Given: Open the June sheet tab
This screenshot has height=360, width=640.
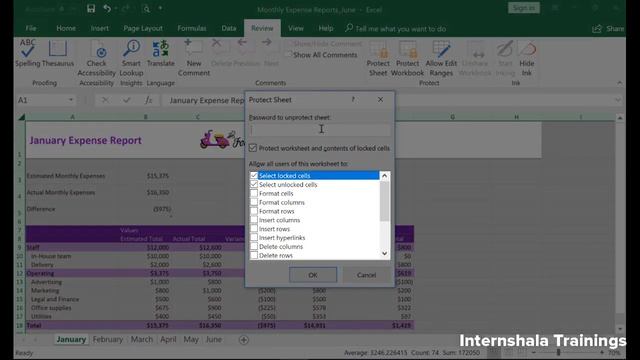Looking at the screenshot, I should click(213, 340).
